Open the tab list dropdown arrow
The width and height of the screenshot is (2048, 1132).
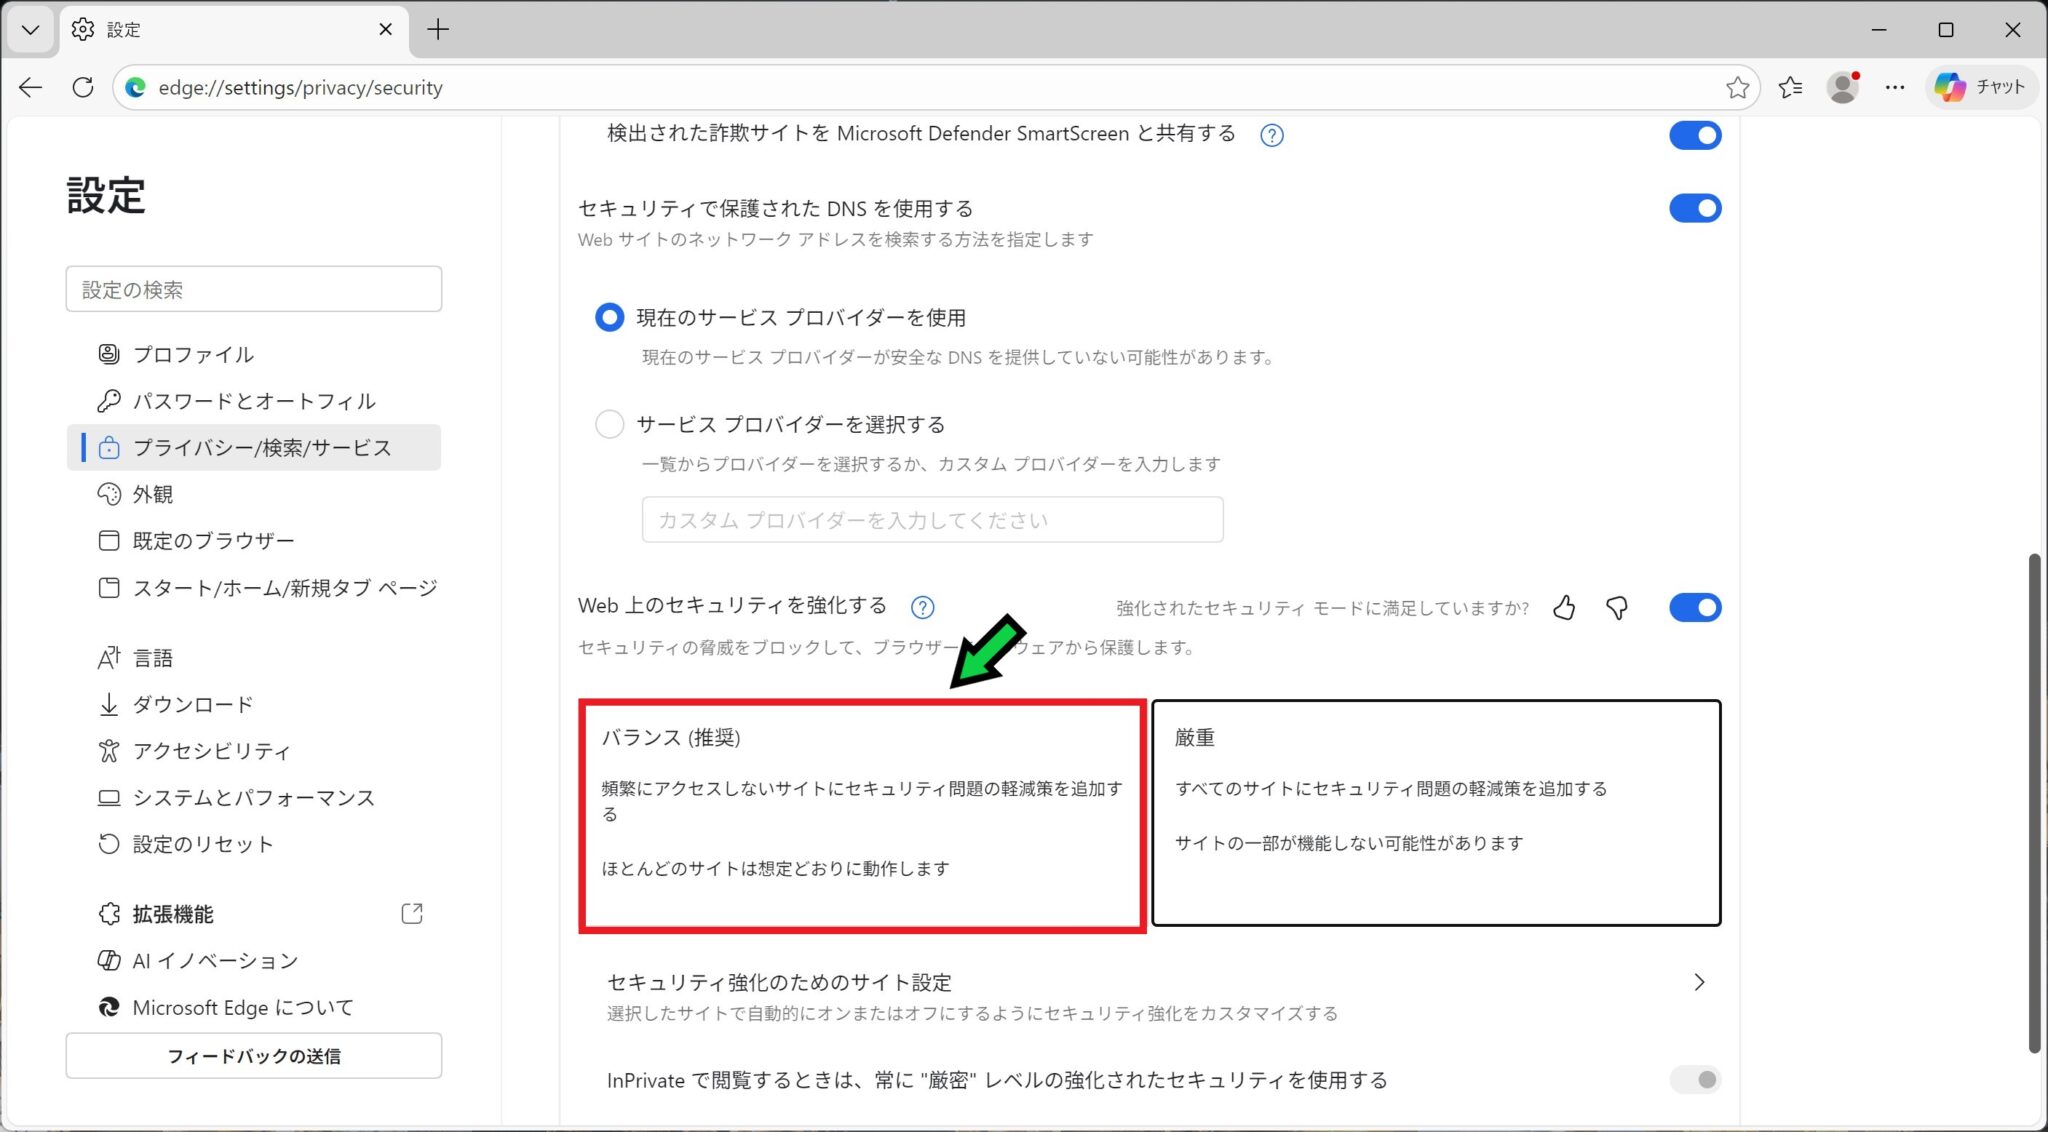30,30
